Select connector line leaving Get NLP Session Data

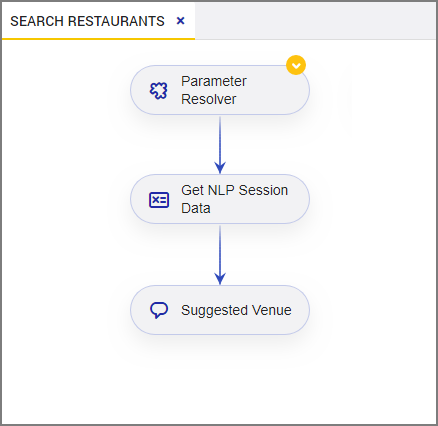[x=220, y=249]
